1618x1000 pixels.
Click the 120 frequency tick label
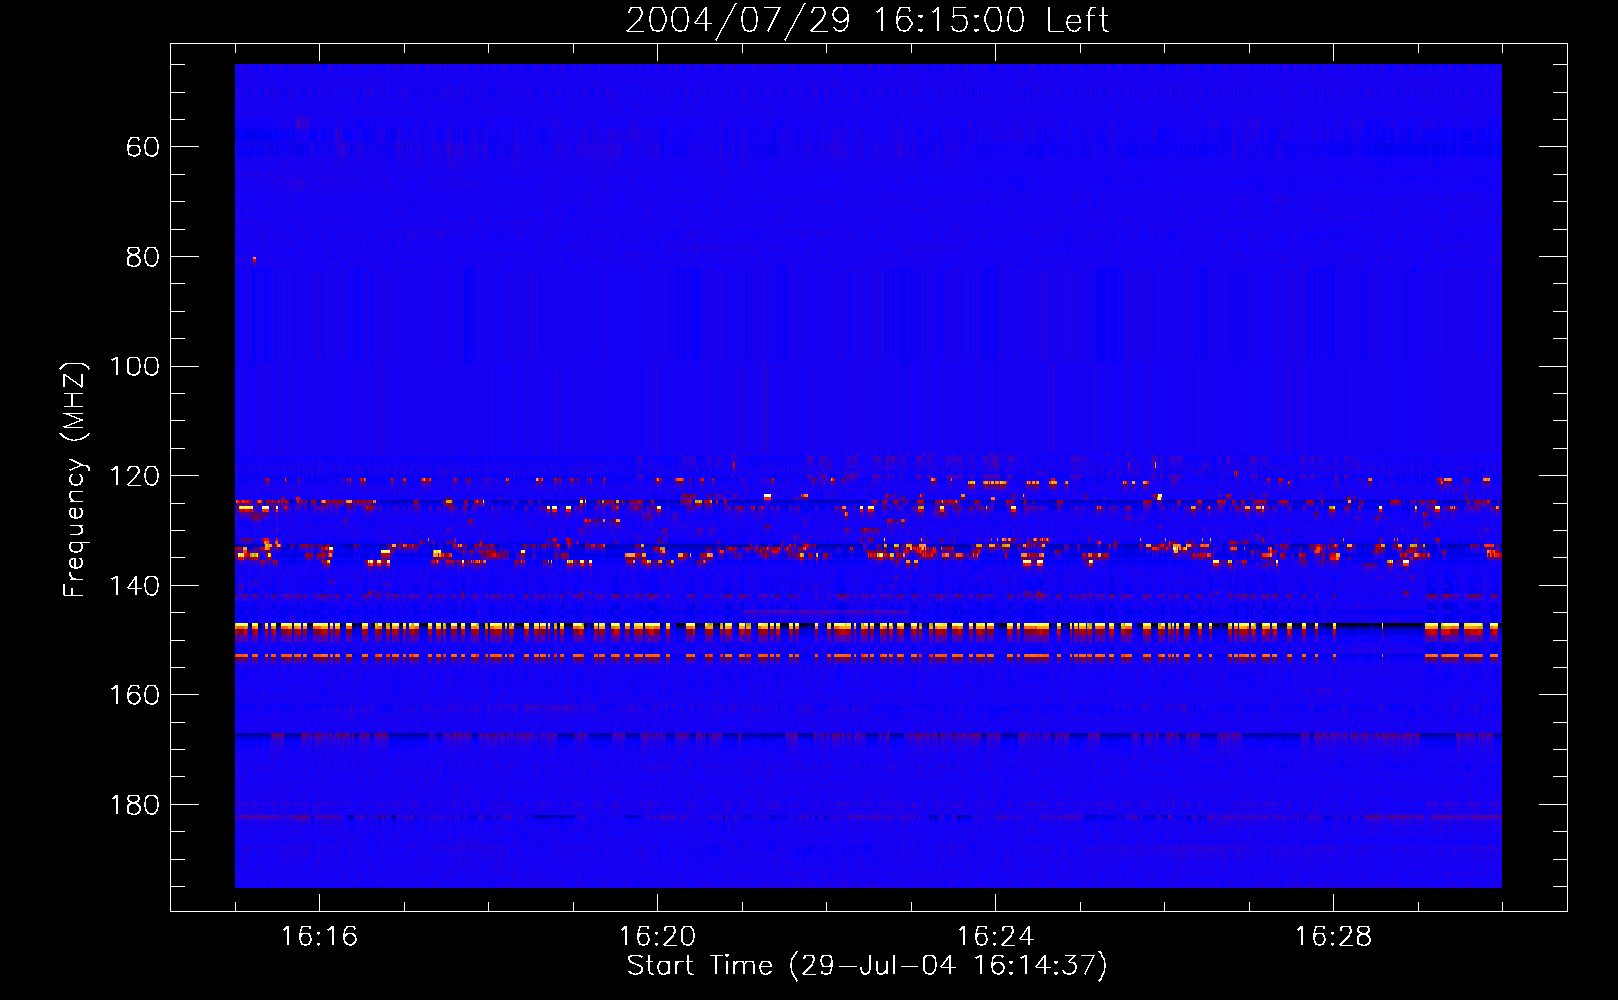(134, 477)
